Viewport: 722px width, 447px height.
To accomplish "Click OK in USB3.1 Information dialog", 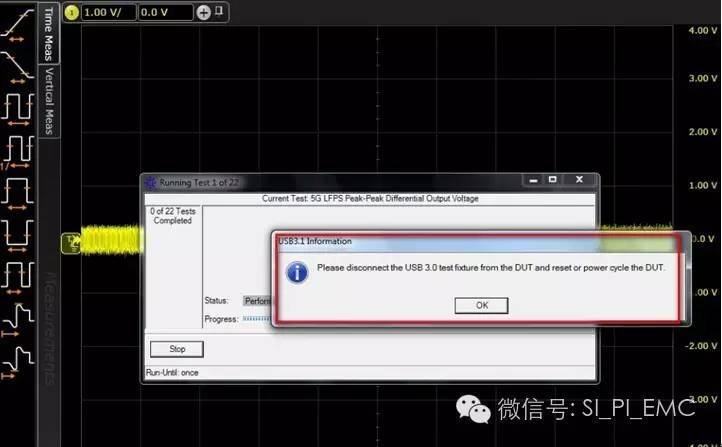I will click(x=481, y=305).
